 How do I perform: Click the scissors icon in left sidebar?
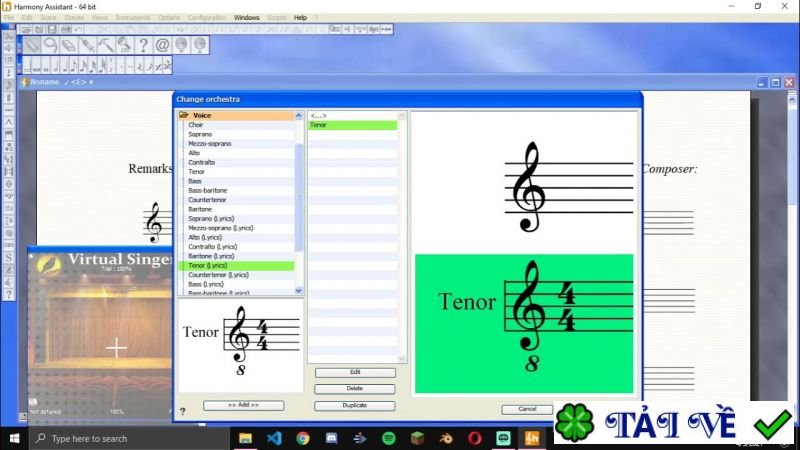pyautogui.click(x=8, y=37)
